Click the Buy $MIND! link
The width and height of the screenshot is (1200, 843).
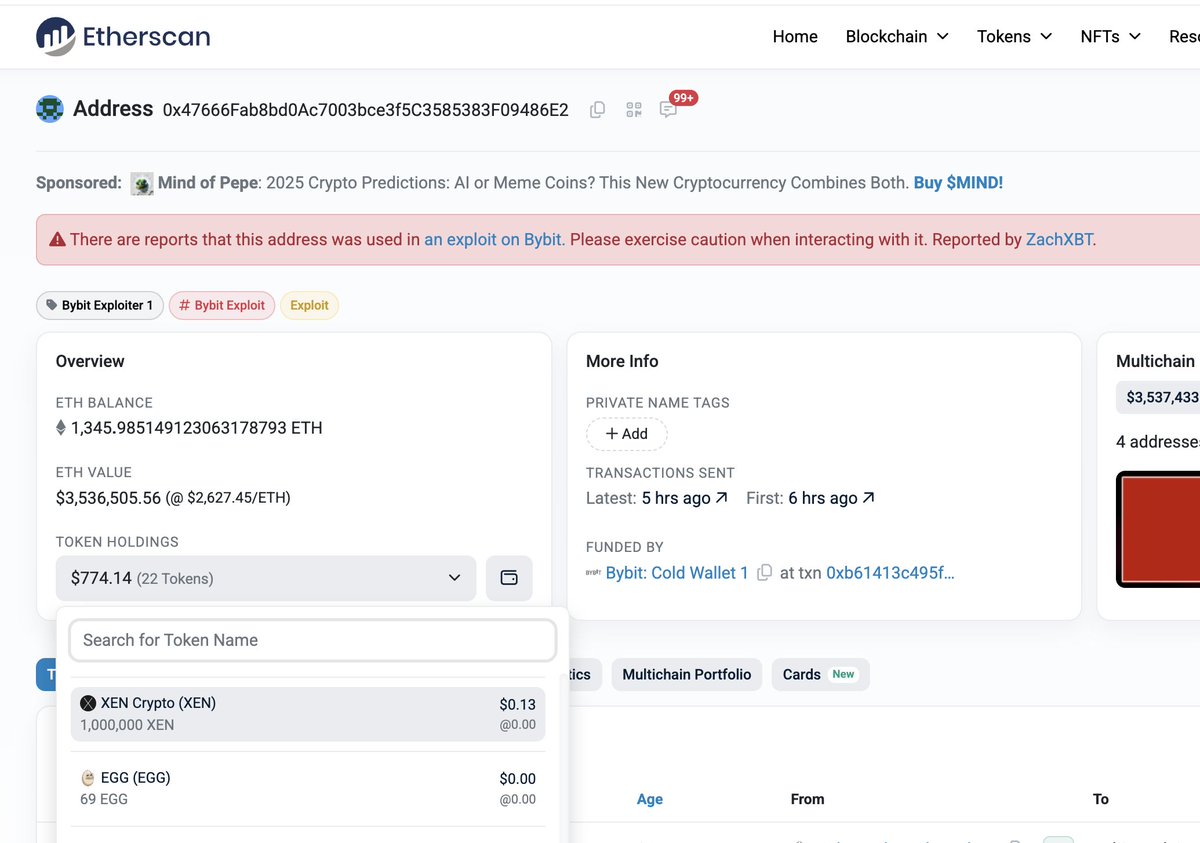[958, 182]
